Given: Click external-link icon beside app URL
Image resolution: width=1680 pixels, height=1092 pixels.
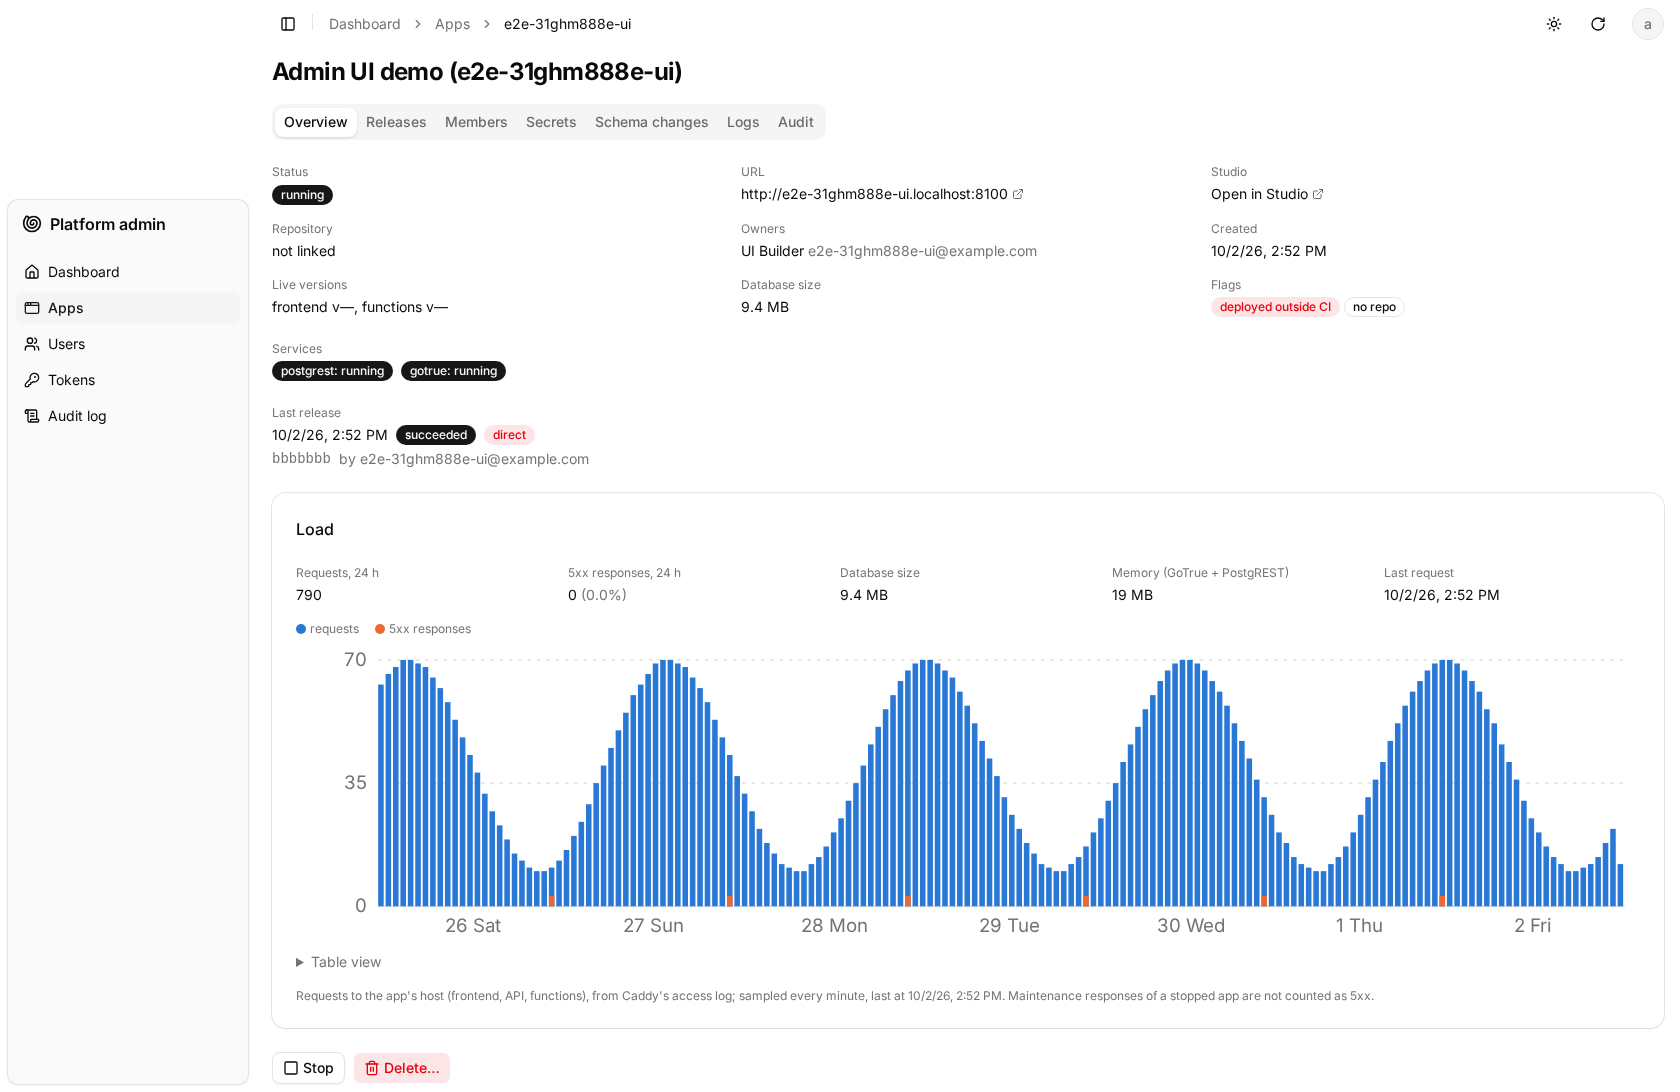Looking at the screenshot, I should tap(1018, 194).
